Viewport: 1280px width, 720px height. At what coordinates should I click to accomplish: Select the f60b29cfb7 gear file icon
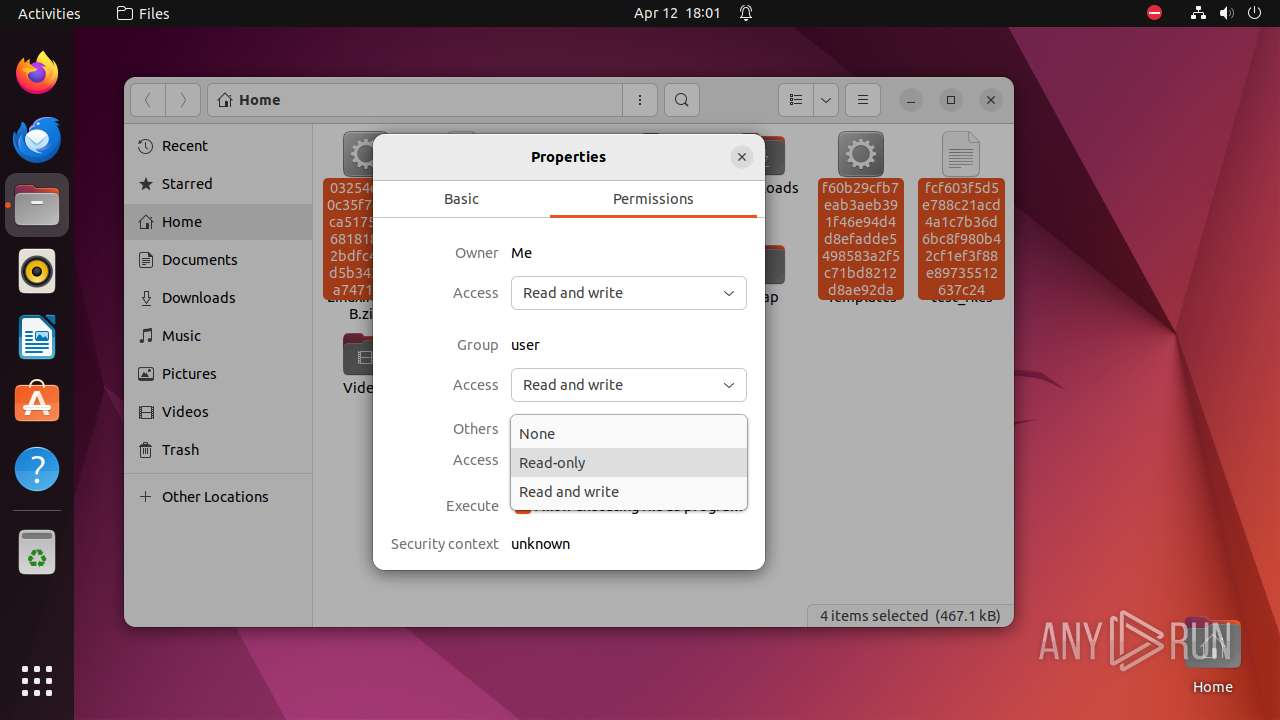tap(860, 155)
